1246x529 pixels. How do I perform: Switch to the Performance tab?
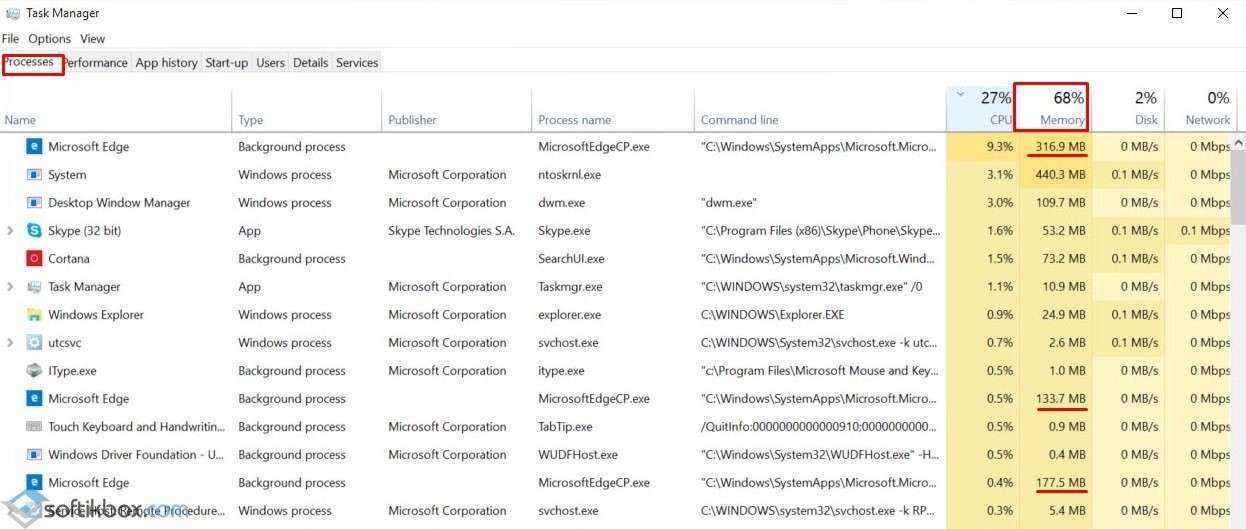pos(97,63)
